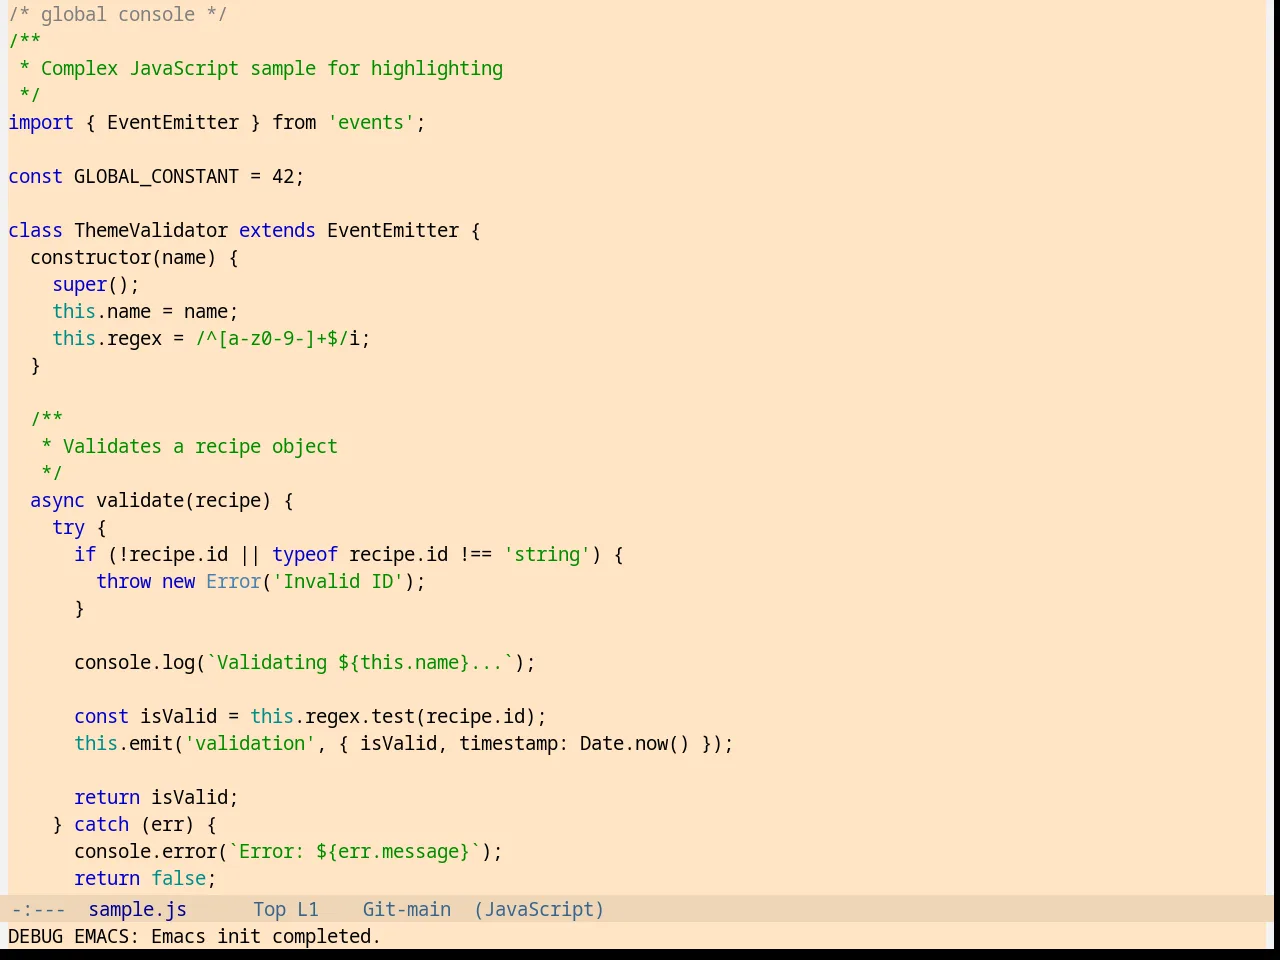Place cursor on 'super();' call

coord(96,284)
